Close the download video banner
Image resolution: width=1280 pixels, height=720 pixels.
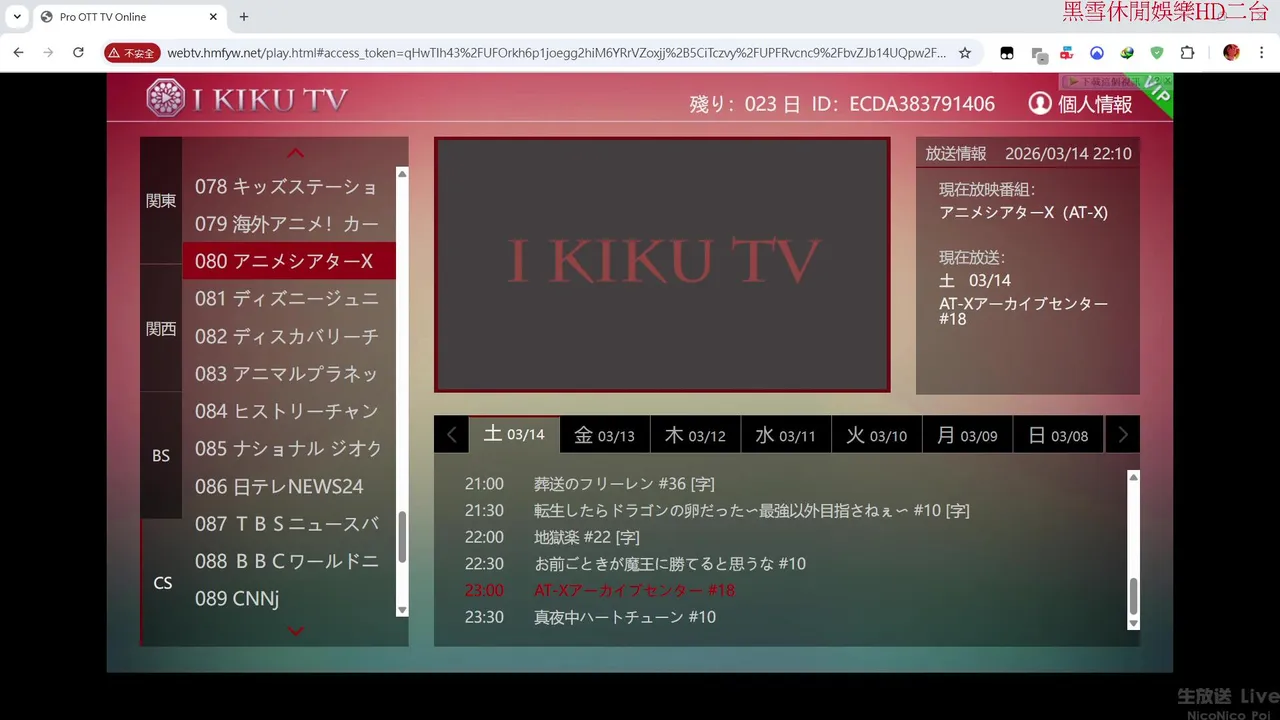1166,81
